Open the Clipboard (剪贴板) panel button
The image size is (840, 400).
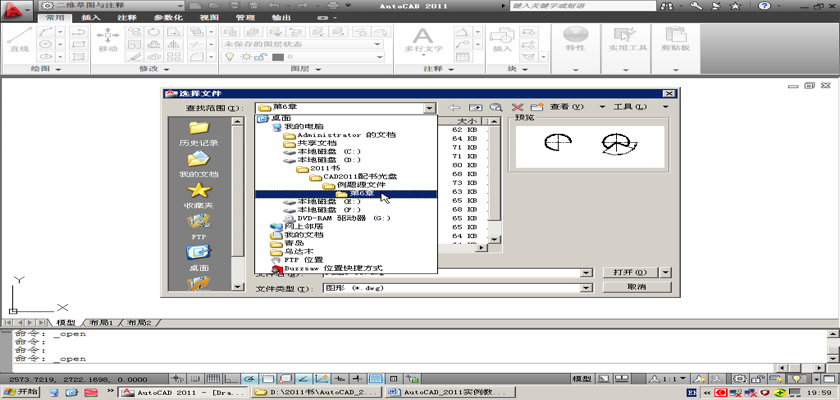[x=677, y=40]
